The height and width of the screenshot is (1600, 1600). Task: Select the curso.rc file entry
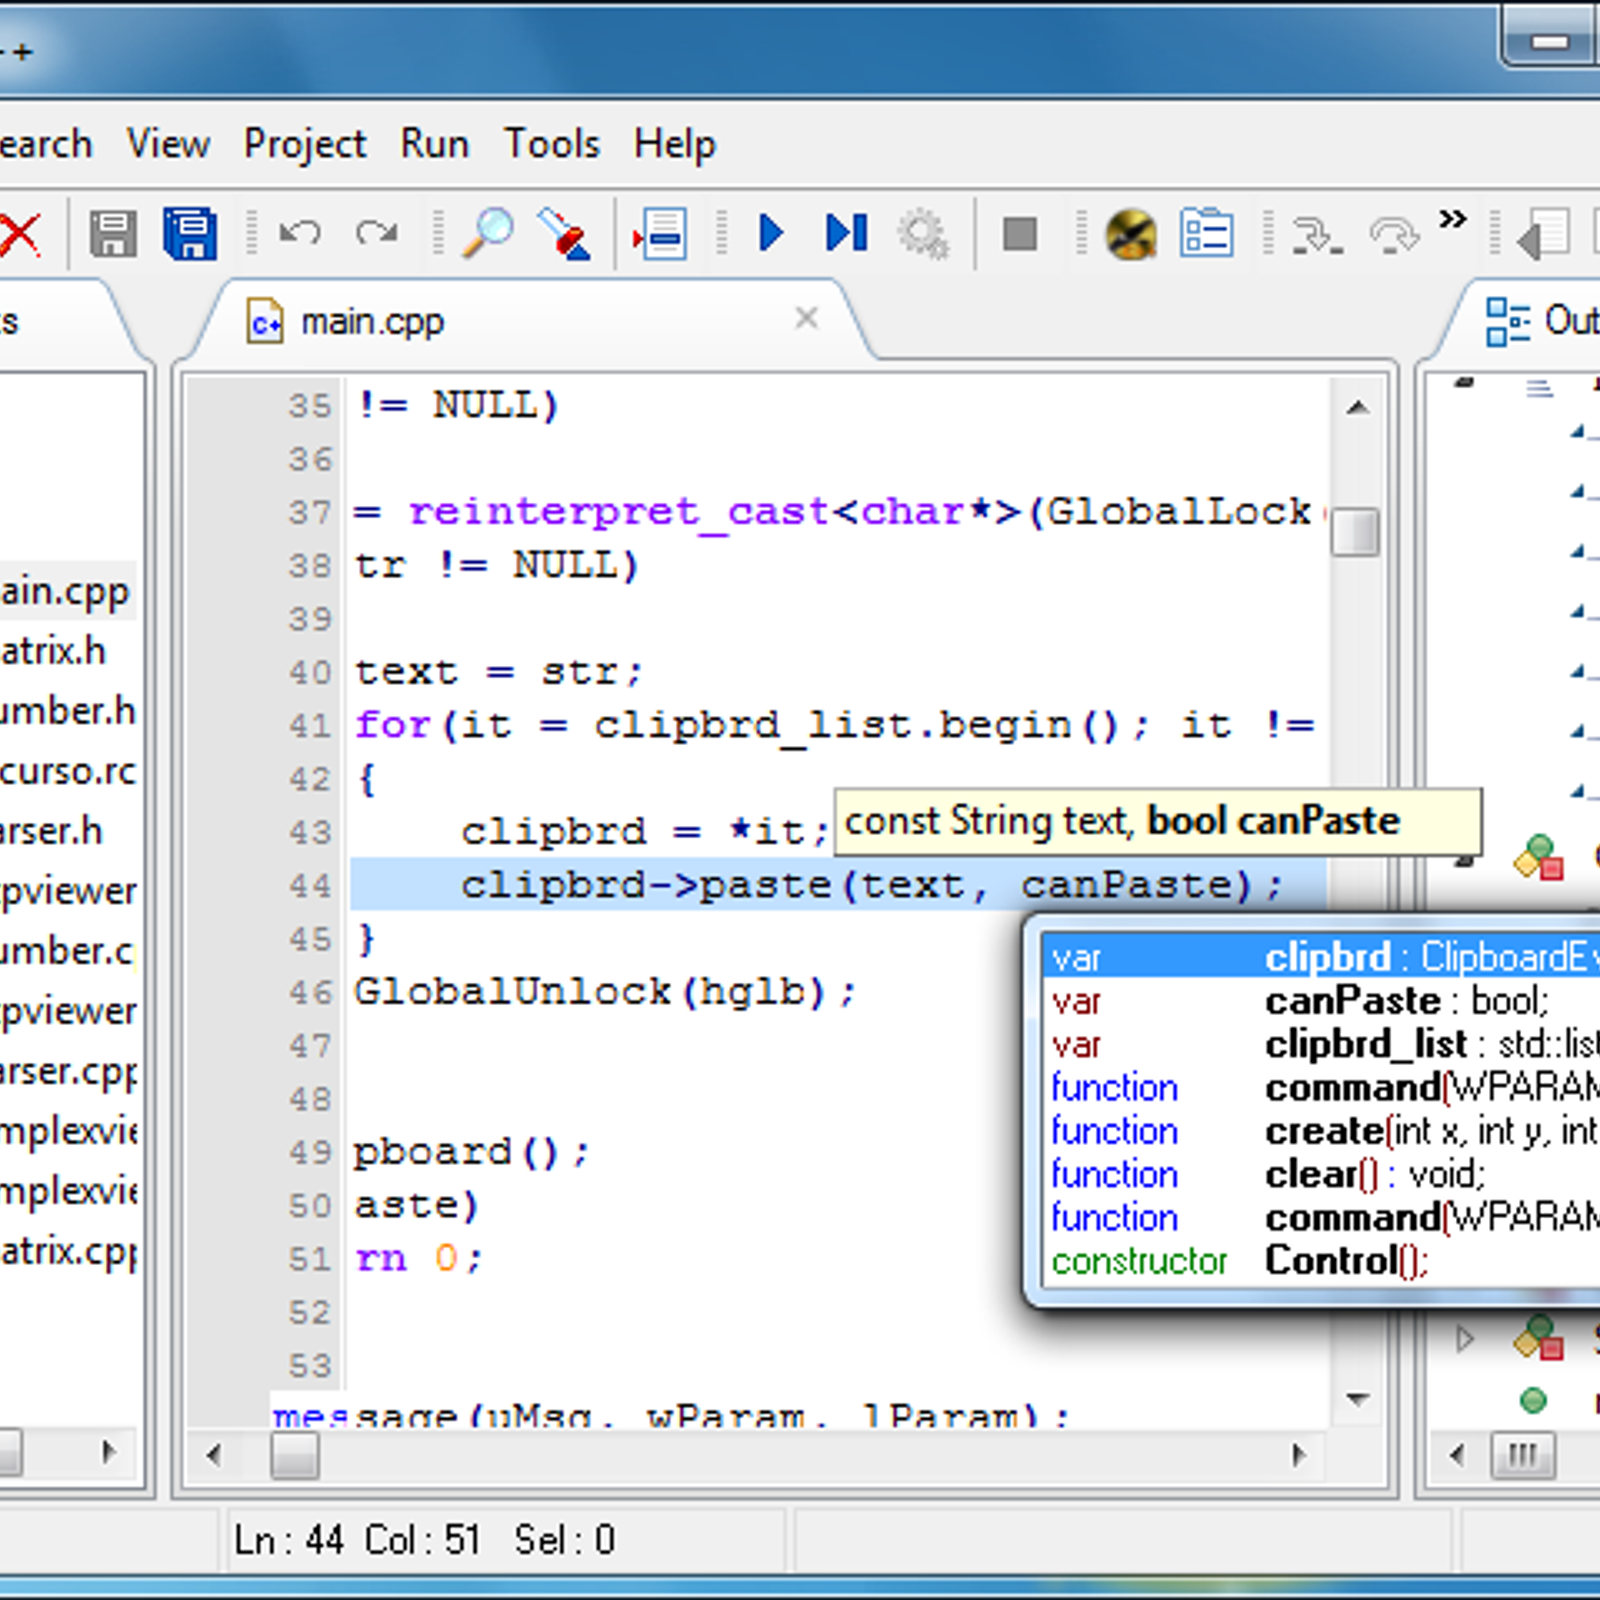point(68,771)
